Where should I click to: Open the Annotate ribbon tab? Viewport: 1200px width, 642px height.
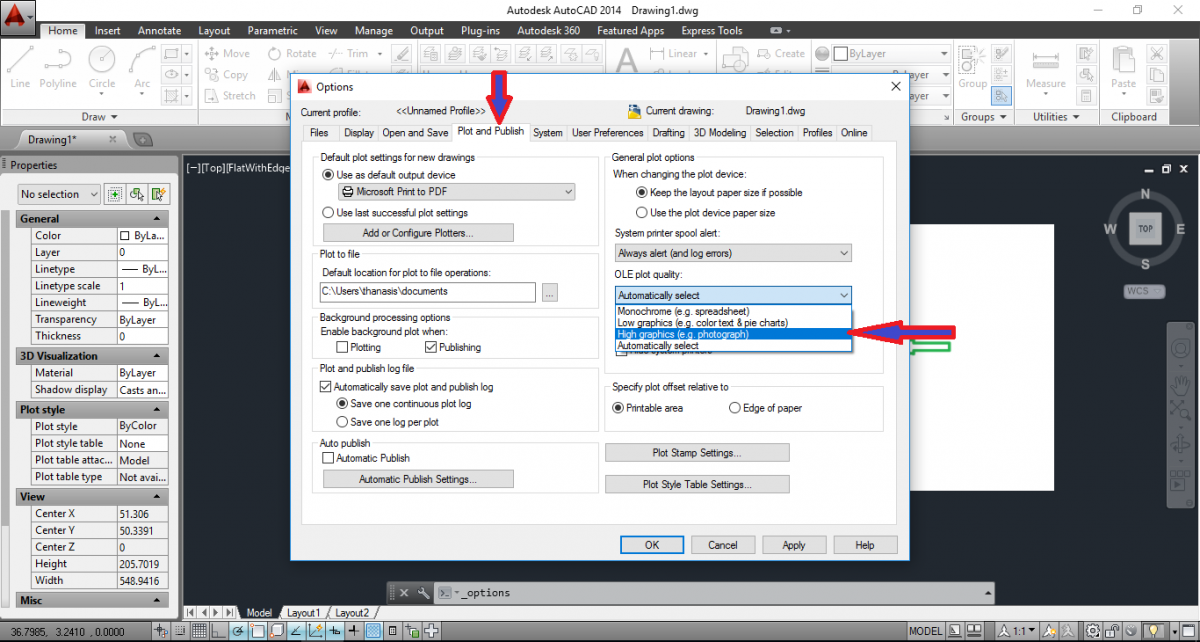point(159,31)
